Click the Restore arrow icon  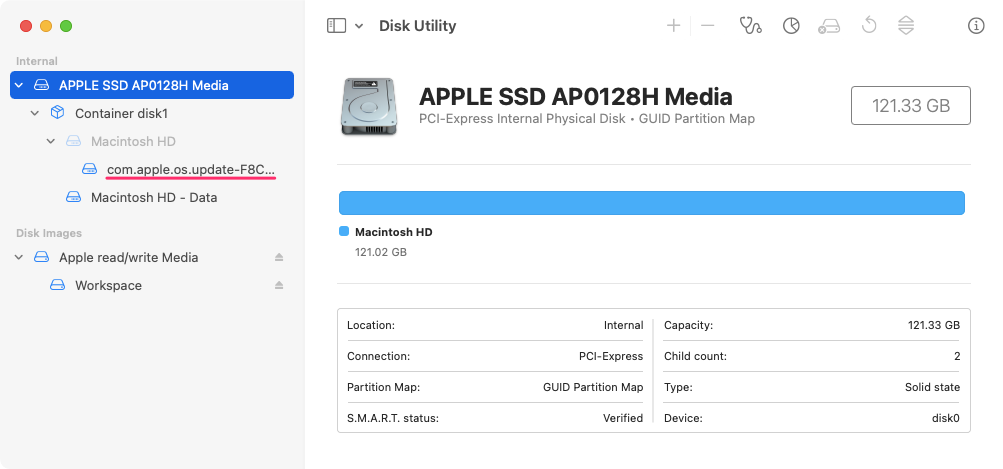click(x=868, y=26)
